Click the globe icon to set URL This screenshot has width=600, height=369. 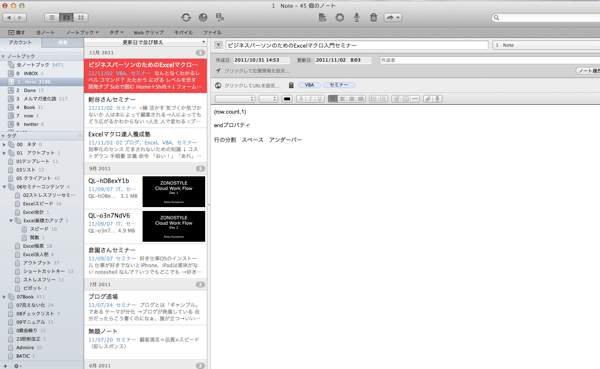click(218, 85)
